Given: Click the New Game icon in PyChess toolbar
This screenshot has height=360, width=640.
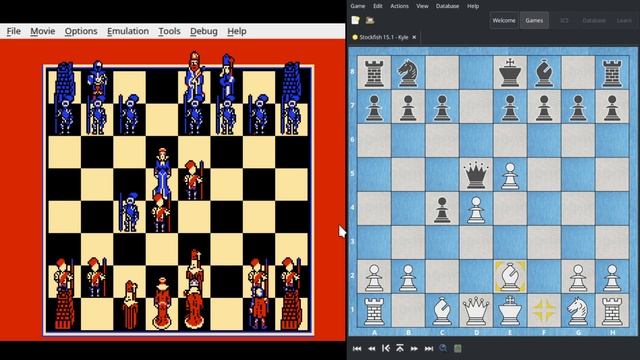Looking at the screenshot, I should 355,20.
